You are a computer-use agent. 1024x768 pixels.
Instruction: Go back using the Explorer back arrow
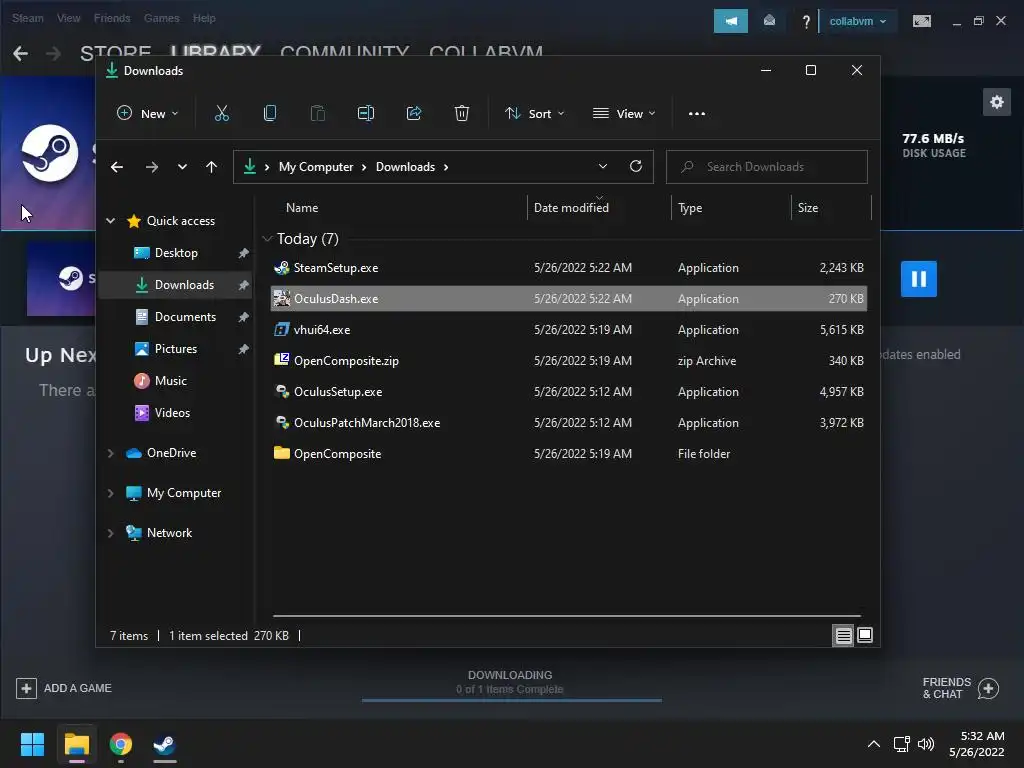point(117,167)
